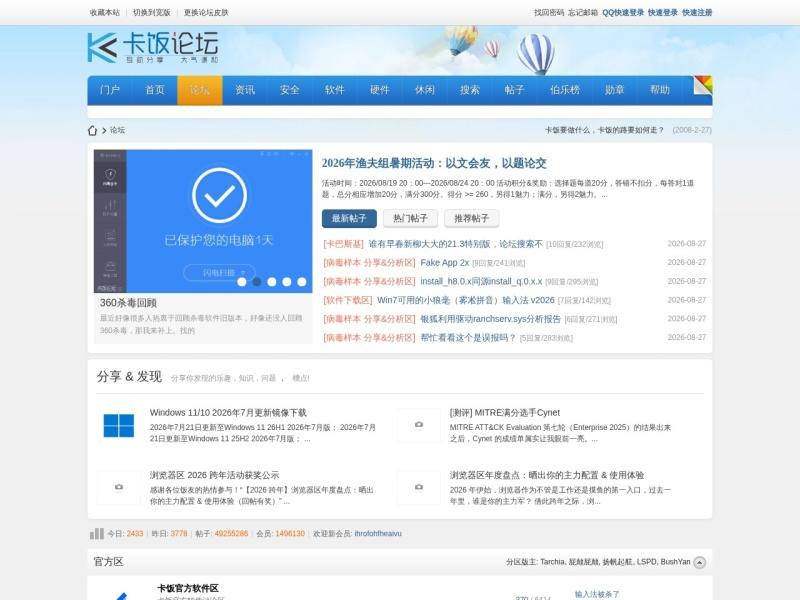Click 收藏本站 link at top
800x600 pixels.
105,13
